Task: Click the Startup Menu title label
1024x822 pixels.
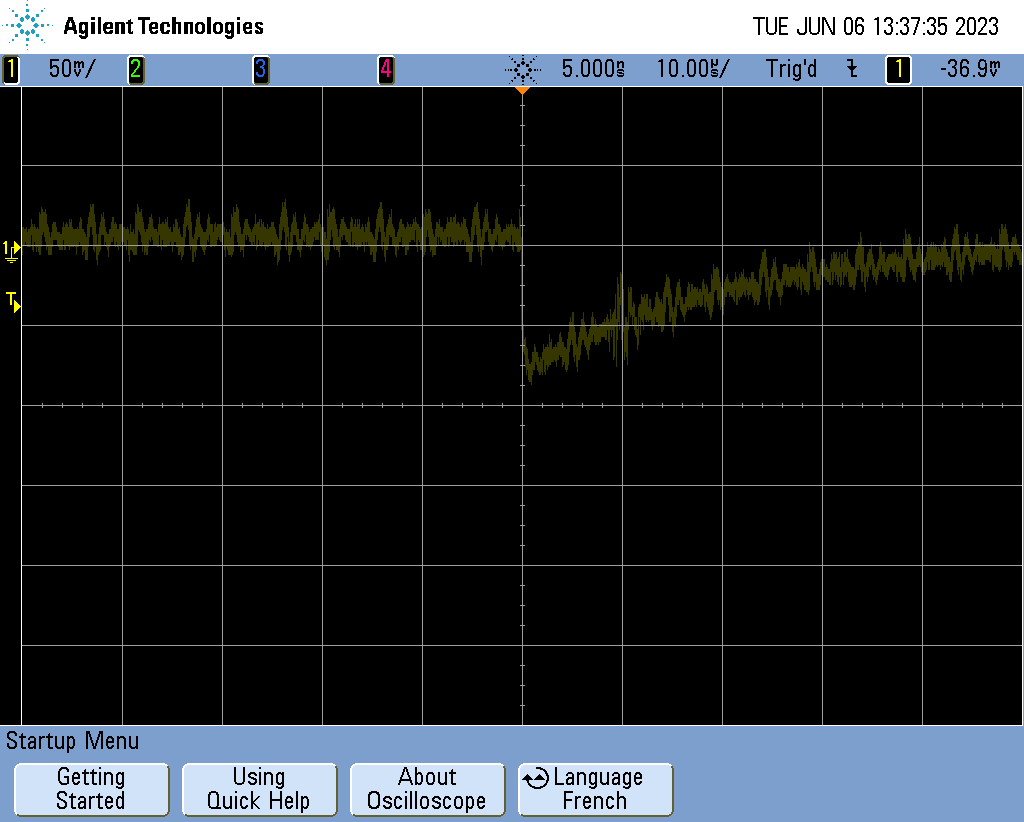Action: [x=73, y=741]
